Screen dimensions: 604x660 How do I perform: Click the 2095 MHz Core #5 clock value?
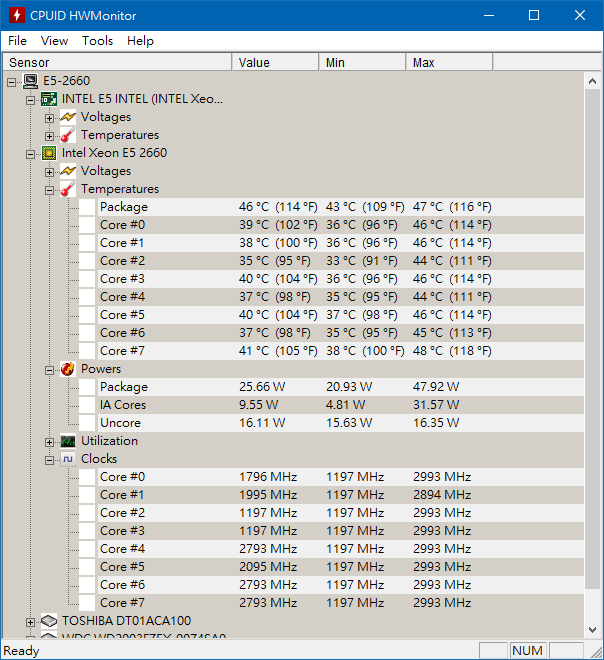point(268,567)
